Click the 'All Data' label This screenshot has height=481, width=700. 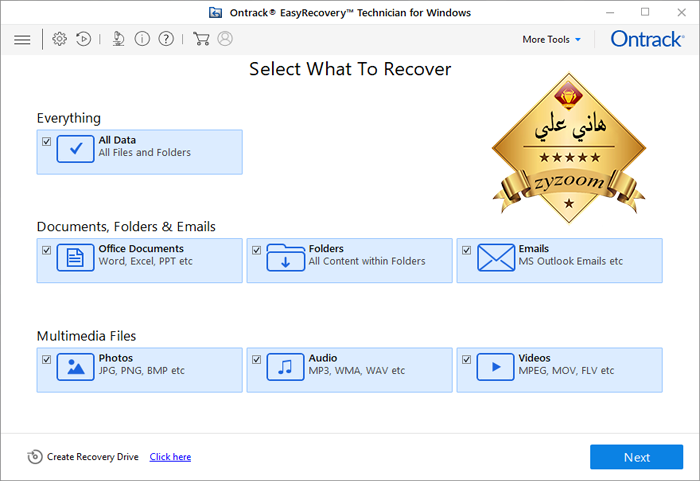click(x=117, y=140)
